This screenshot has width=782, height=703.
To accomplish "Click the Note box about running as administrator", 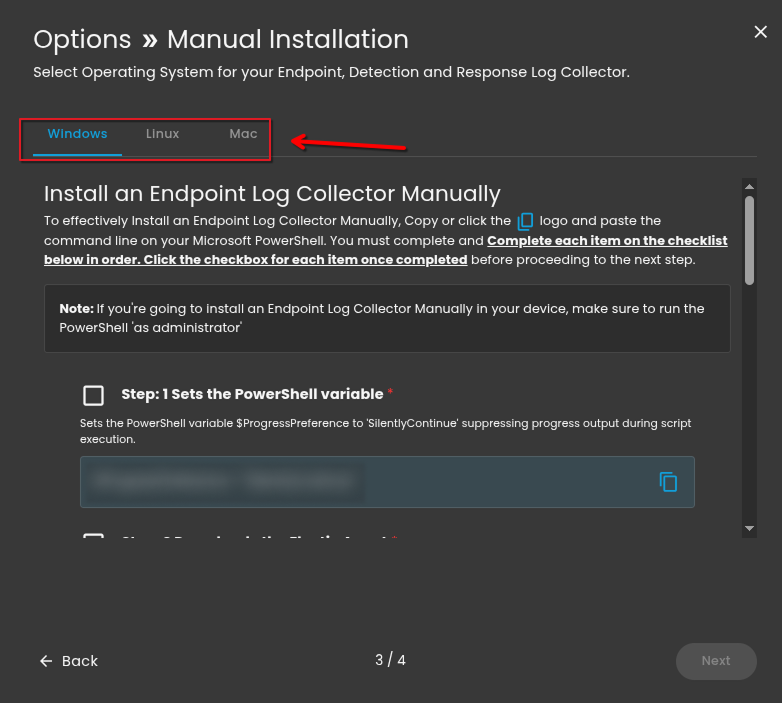I will (387, 318).
